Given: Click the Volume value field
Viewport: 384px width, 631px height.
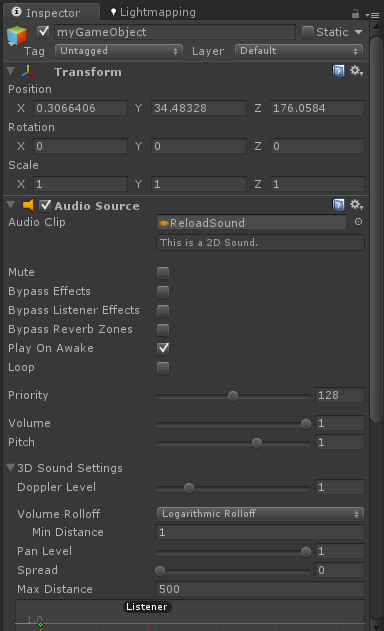Looking at the screenshot, I should (340, 423).
